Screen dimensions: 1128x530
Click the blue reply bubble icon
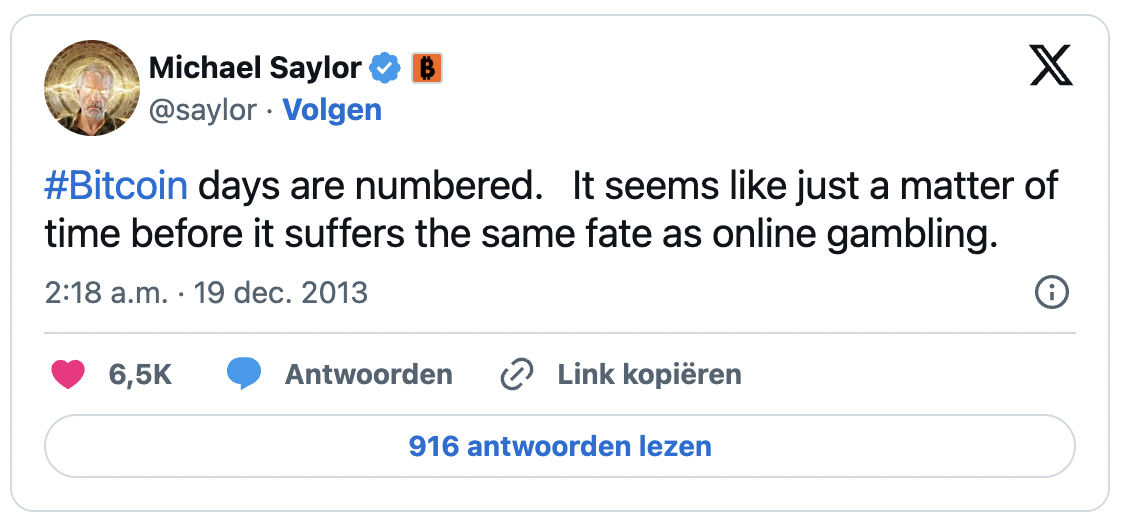coord(244,375)
